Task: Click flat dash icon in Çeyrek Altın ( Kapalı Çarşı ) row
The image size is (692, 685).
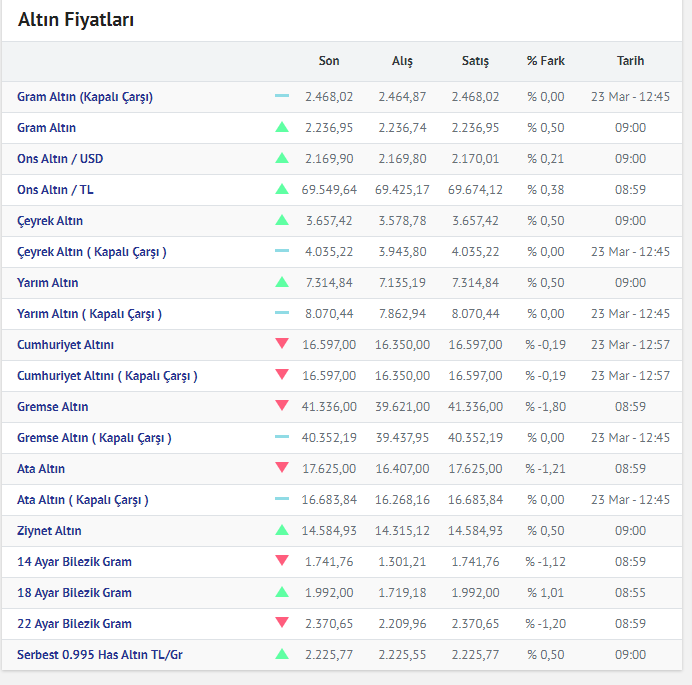Action: pyautogui.click(x=282, y=250)
